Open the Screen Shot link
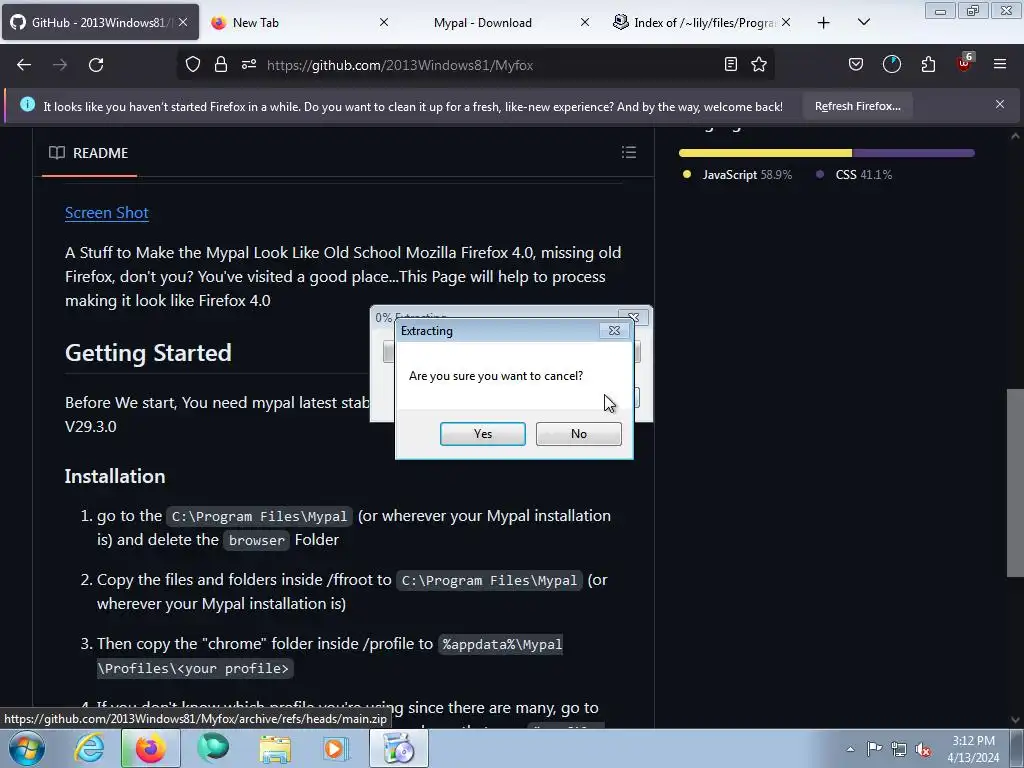 click(107, 213)
